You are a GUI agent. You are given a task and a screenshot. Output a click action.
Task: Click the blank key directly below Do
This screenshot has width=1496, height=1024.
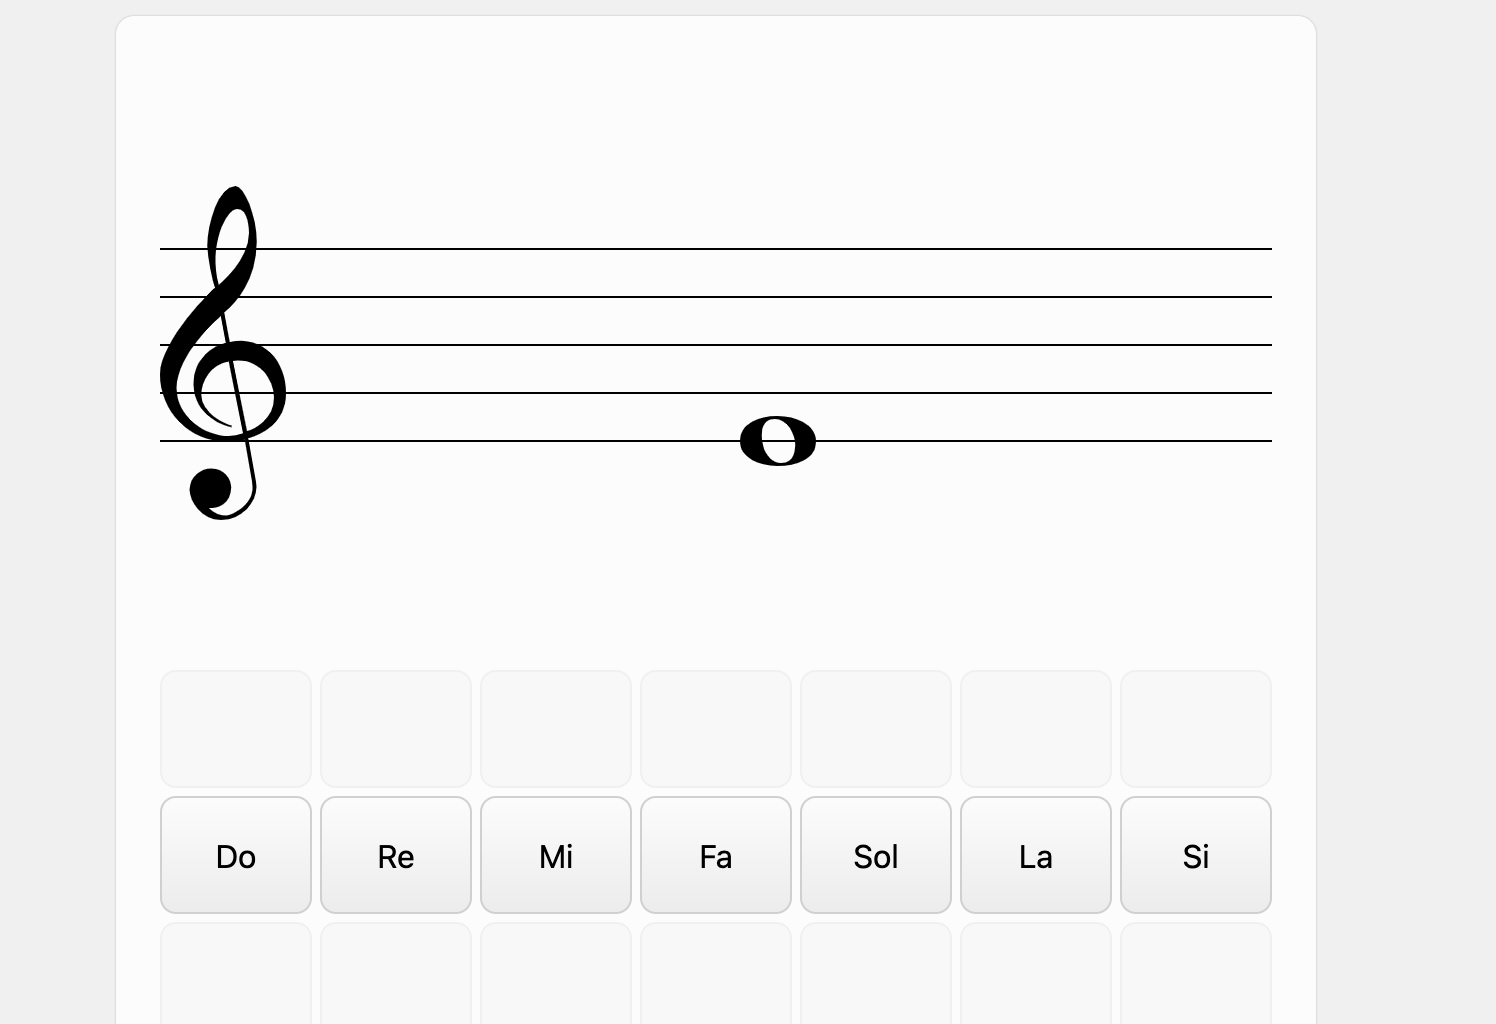pyautogui.click(x=236, y=974)
